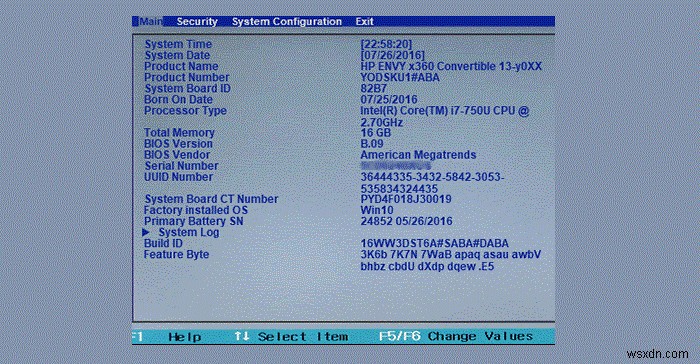Screen dimensions: 700x364
Task: Click the up-down arrows Select Item hint
Action: 292,337
